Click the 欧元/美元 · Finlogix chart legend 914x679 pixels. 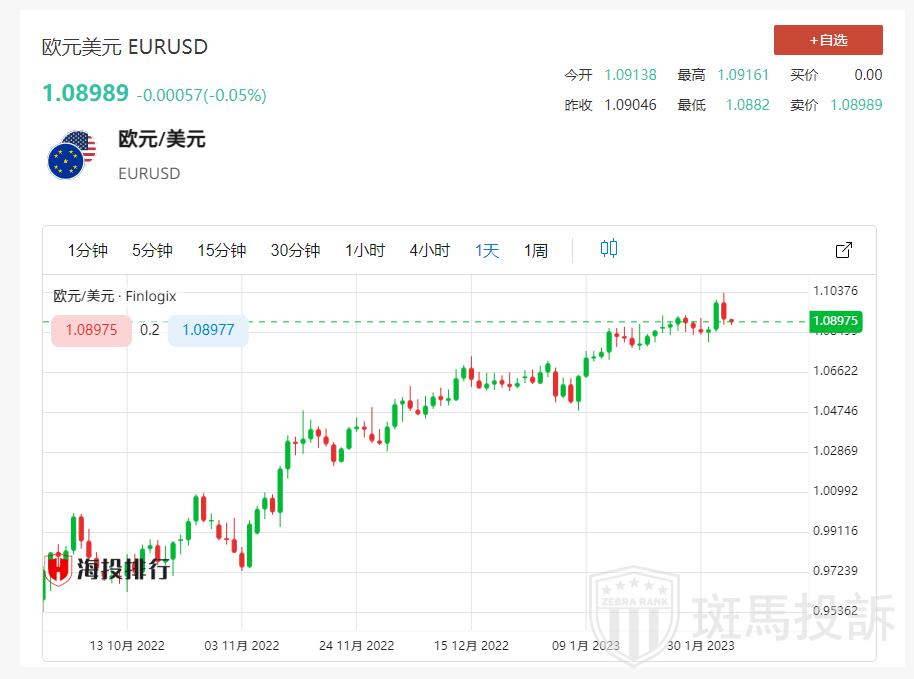114,296
